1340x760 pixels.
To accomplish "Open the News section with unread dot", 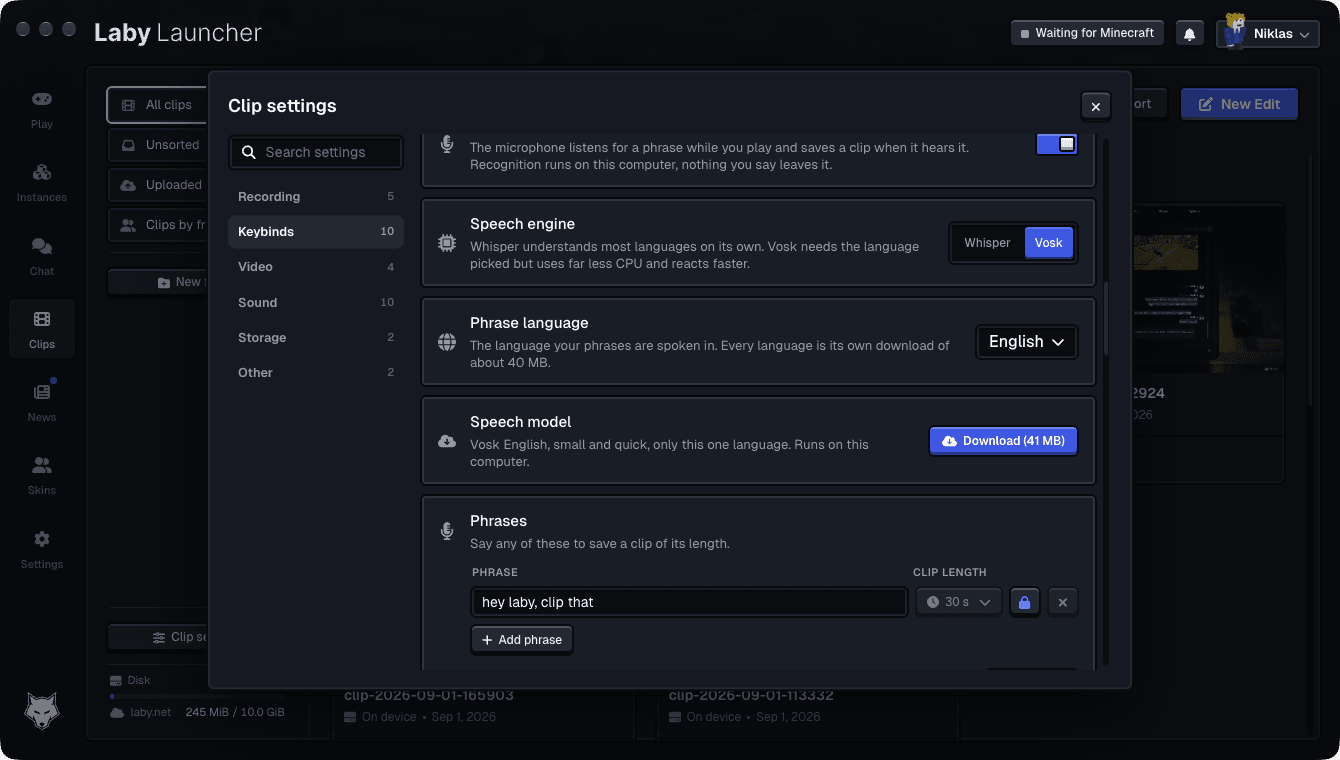I will [x=42, y=403].
